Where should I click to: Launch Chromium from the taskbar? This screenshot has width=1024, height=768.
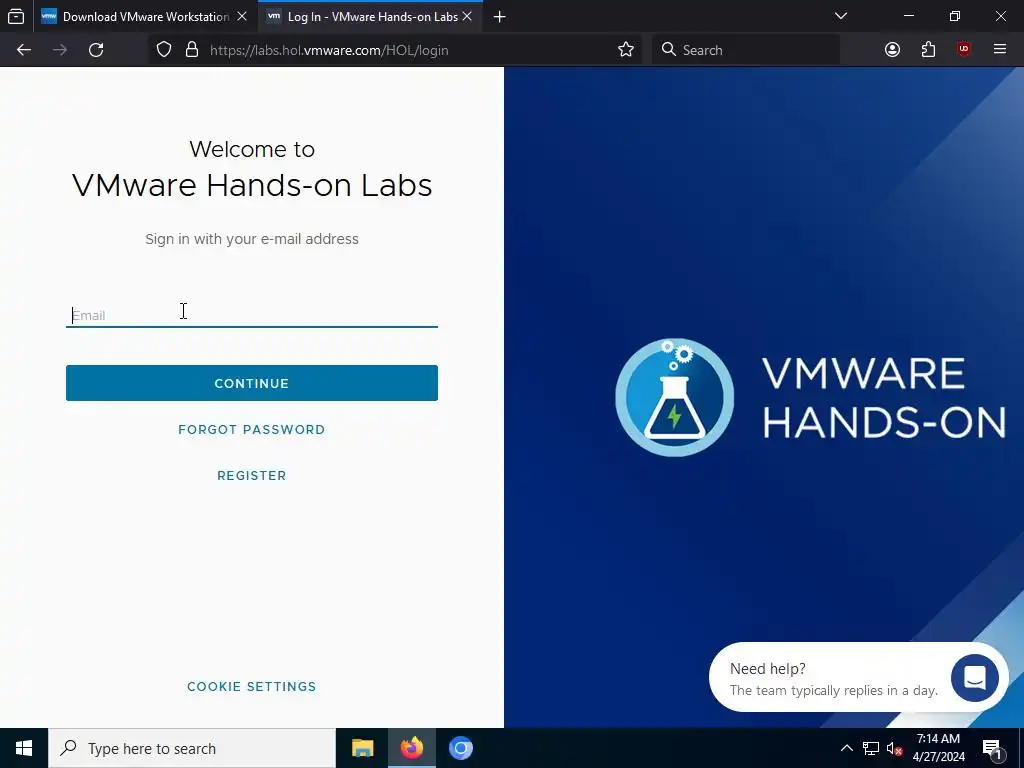tap(460, 748)
